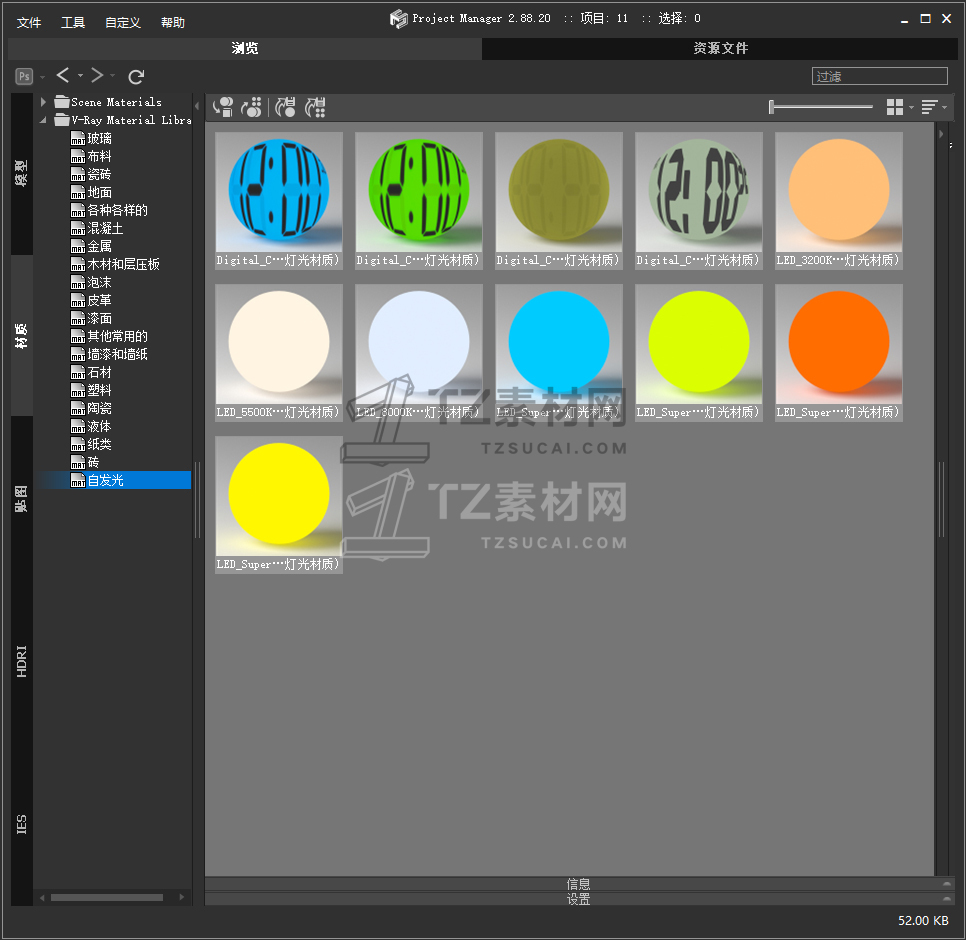
Task: Open the 玻璃 material category
Action: coord(99,138)
